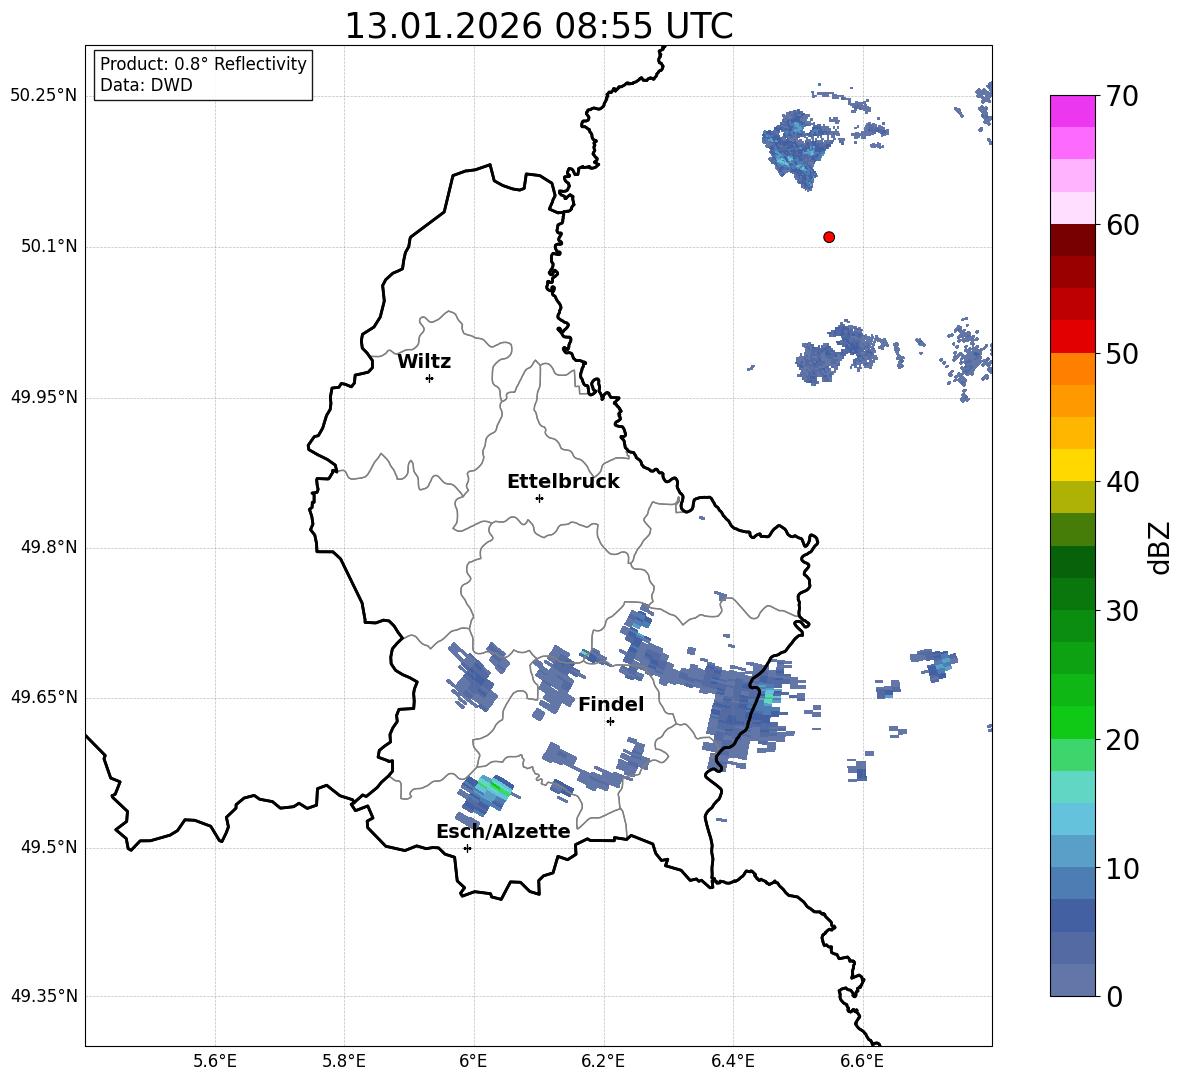
Task: Click the 6.6°E longitude label
Action: (862, 1061)
